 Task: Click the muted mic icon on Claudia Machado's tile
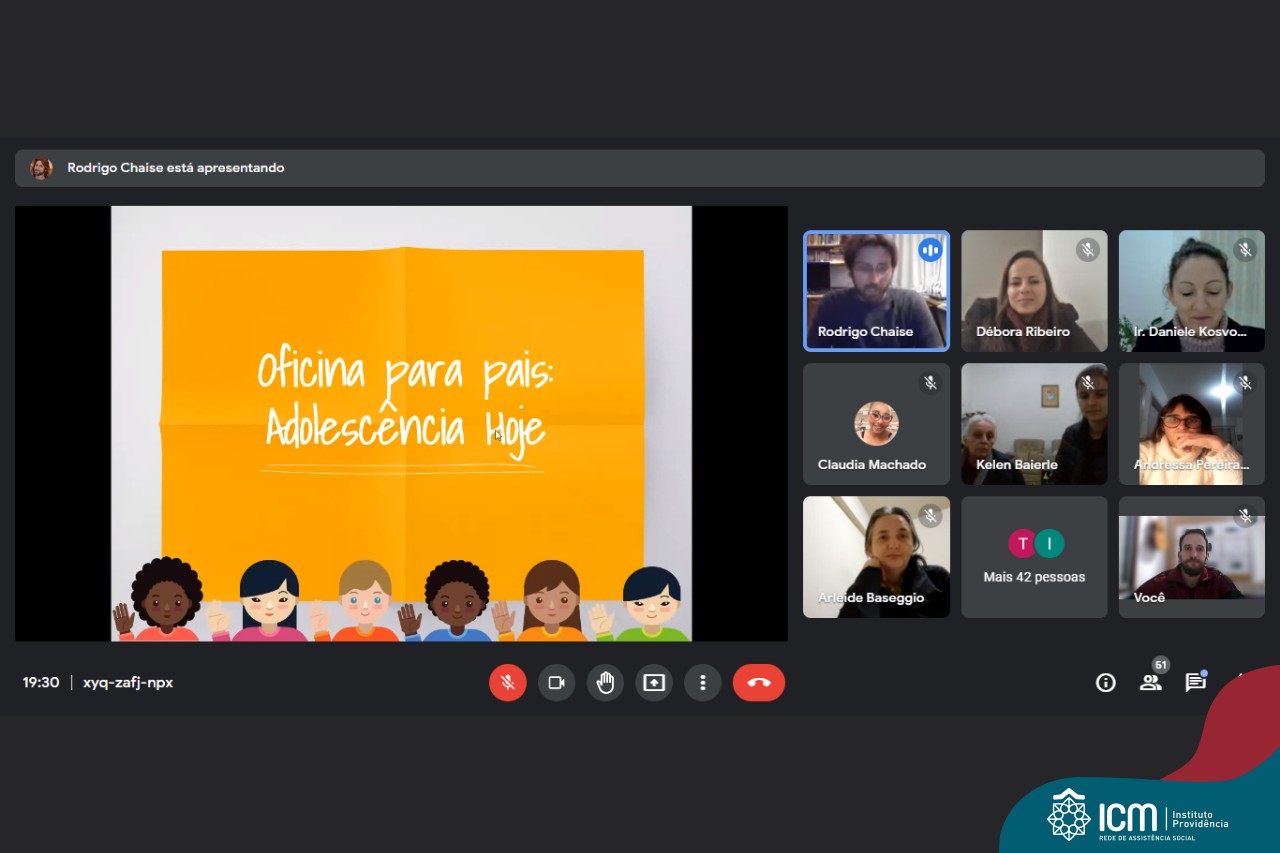[x=930, y=382]
